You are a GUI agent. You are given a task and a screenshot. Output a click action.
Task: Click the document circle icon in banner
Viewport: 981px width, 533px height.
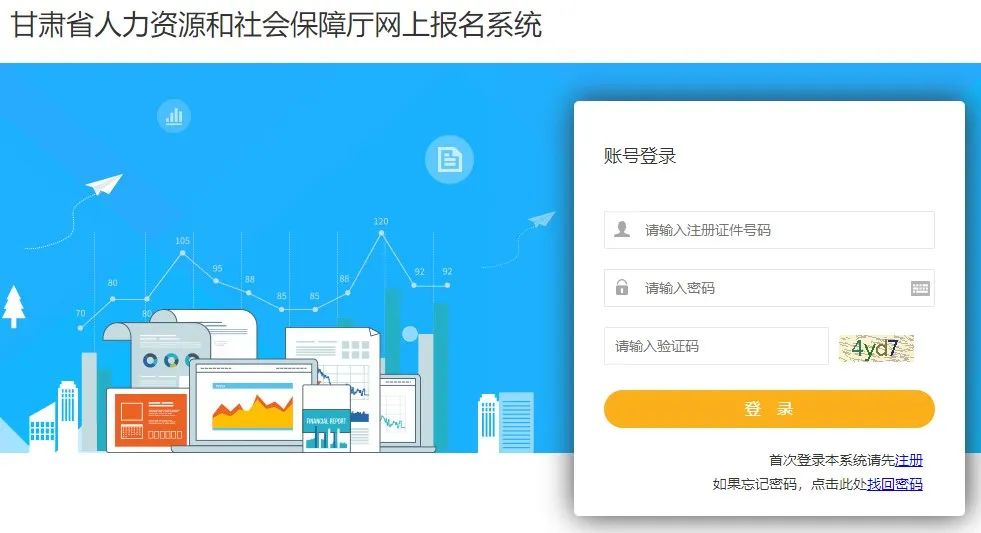[x=449, y=159]
